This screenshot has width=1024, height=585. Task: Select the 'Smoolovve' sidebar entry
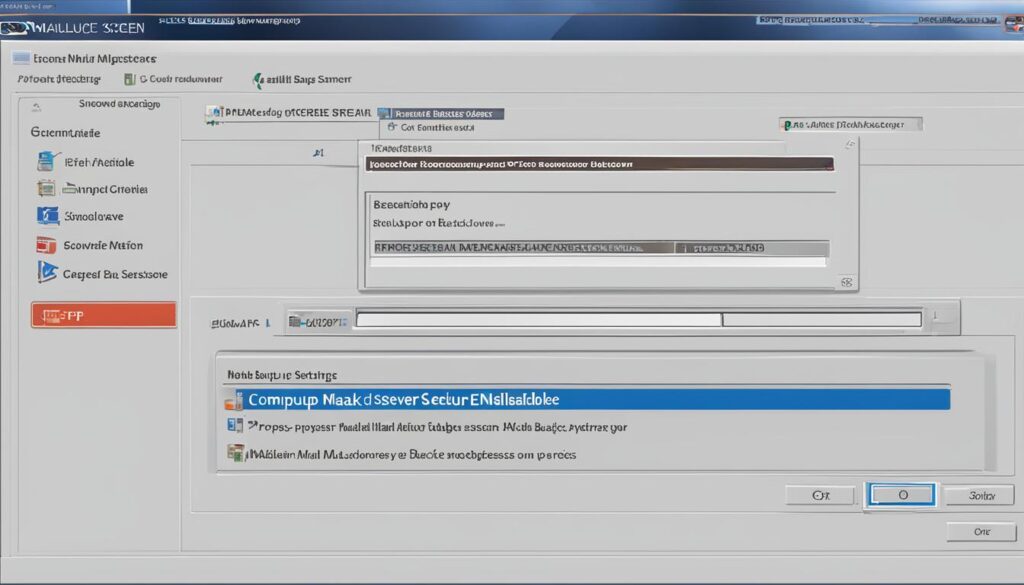click(x=93, y=216)
